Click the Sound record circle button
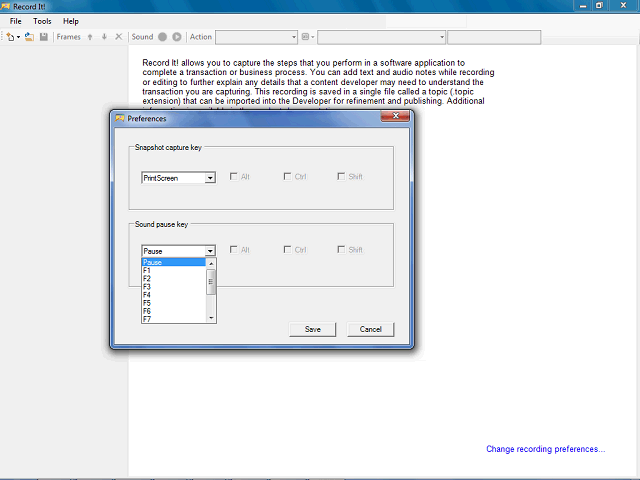The image size is (640, 480). click(x=162, y=37)
